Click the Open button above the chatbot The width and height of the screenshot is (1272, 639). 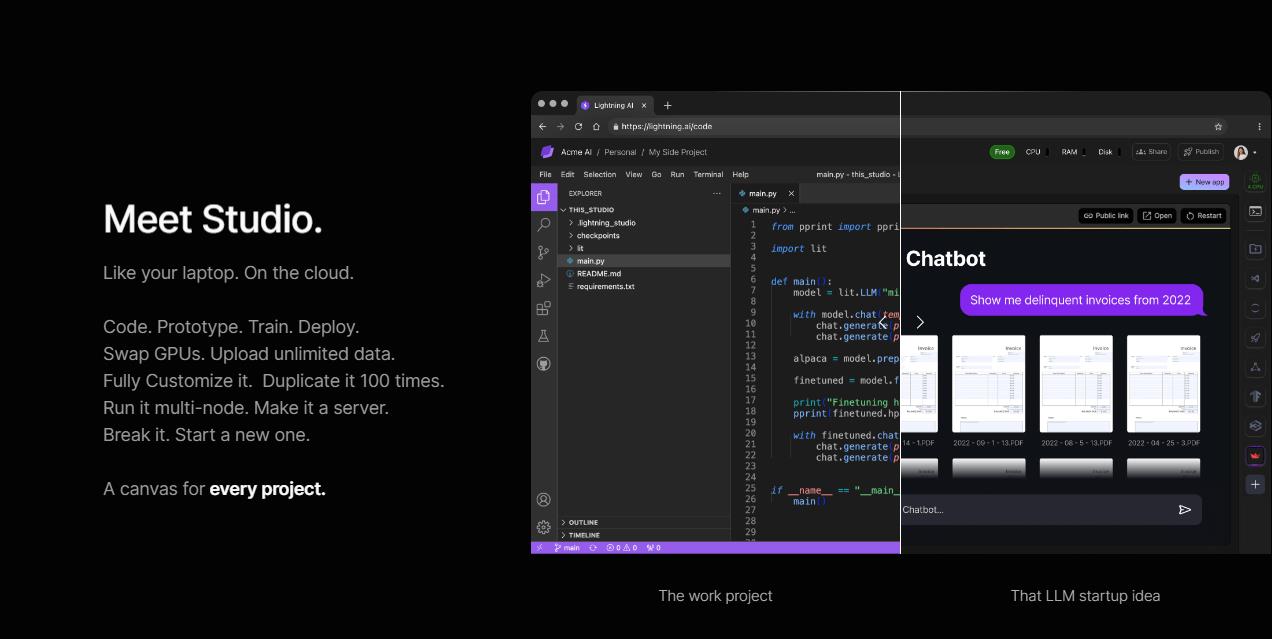pyautogui.click(x=1157, y=215)
